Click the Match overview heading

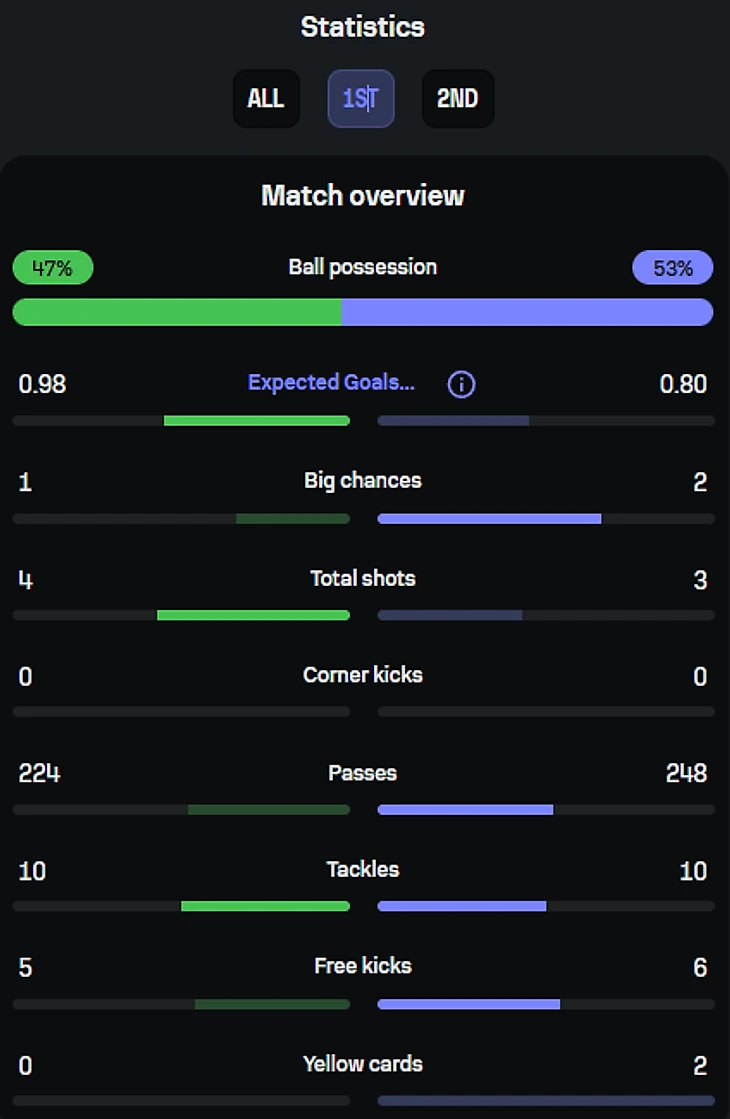pos(363,195)
